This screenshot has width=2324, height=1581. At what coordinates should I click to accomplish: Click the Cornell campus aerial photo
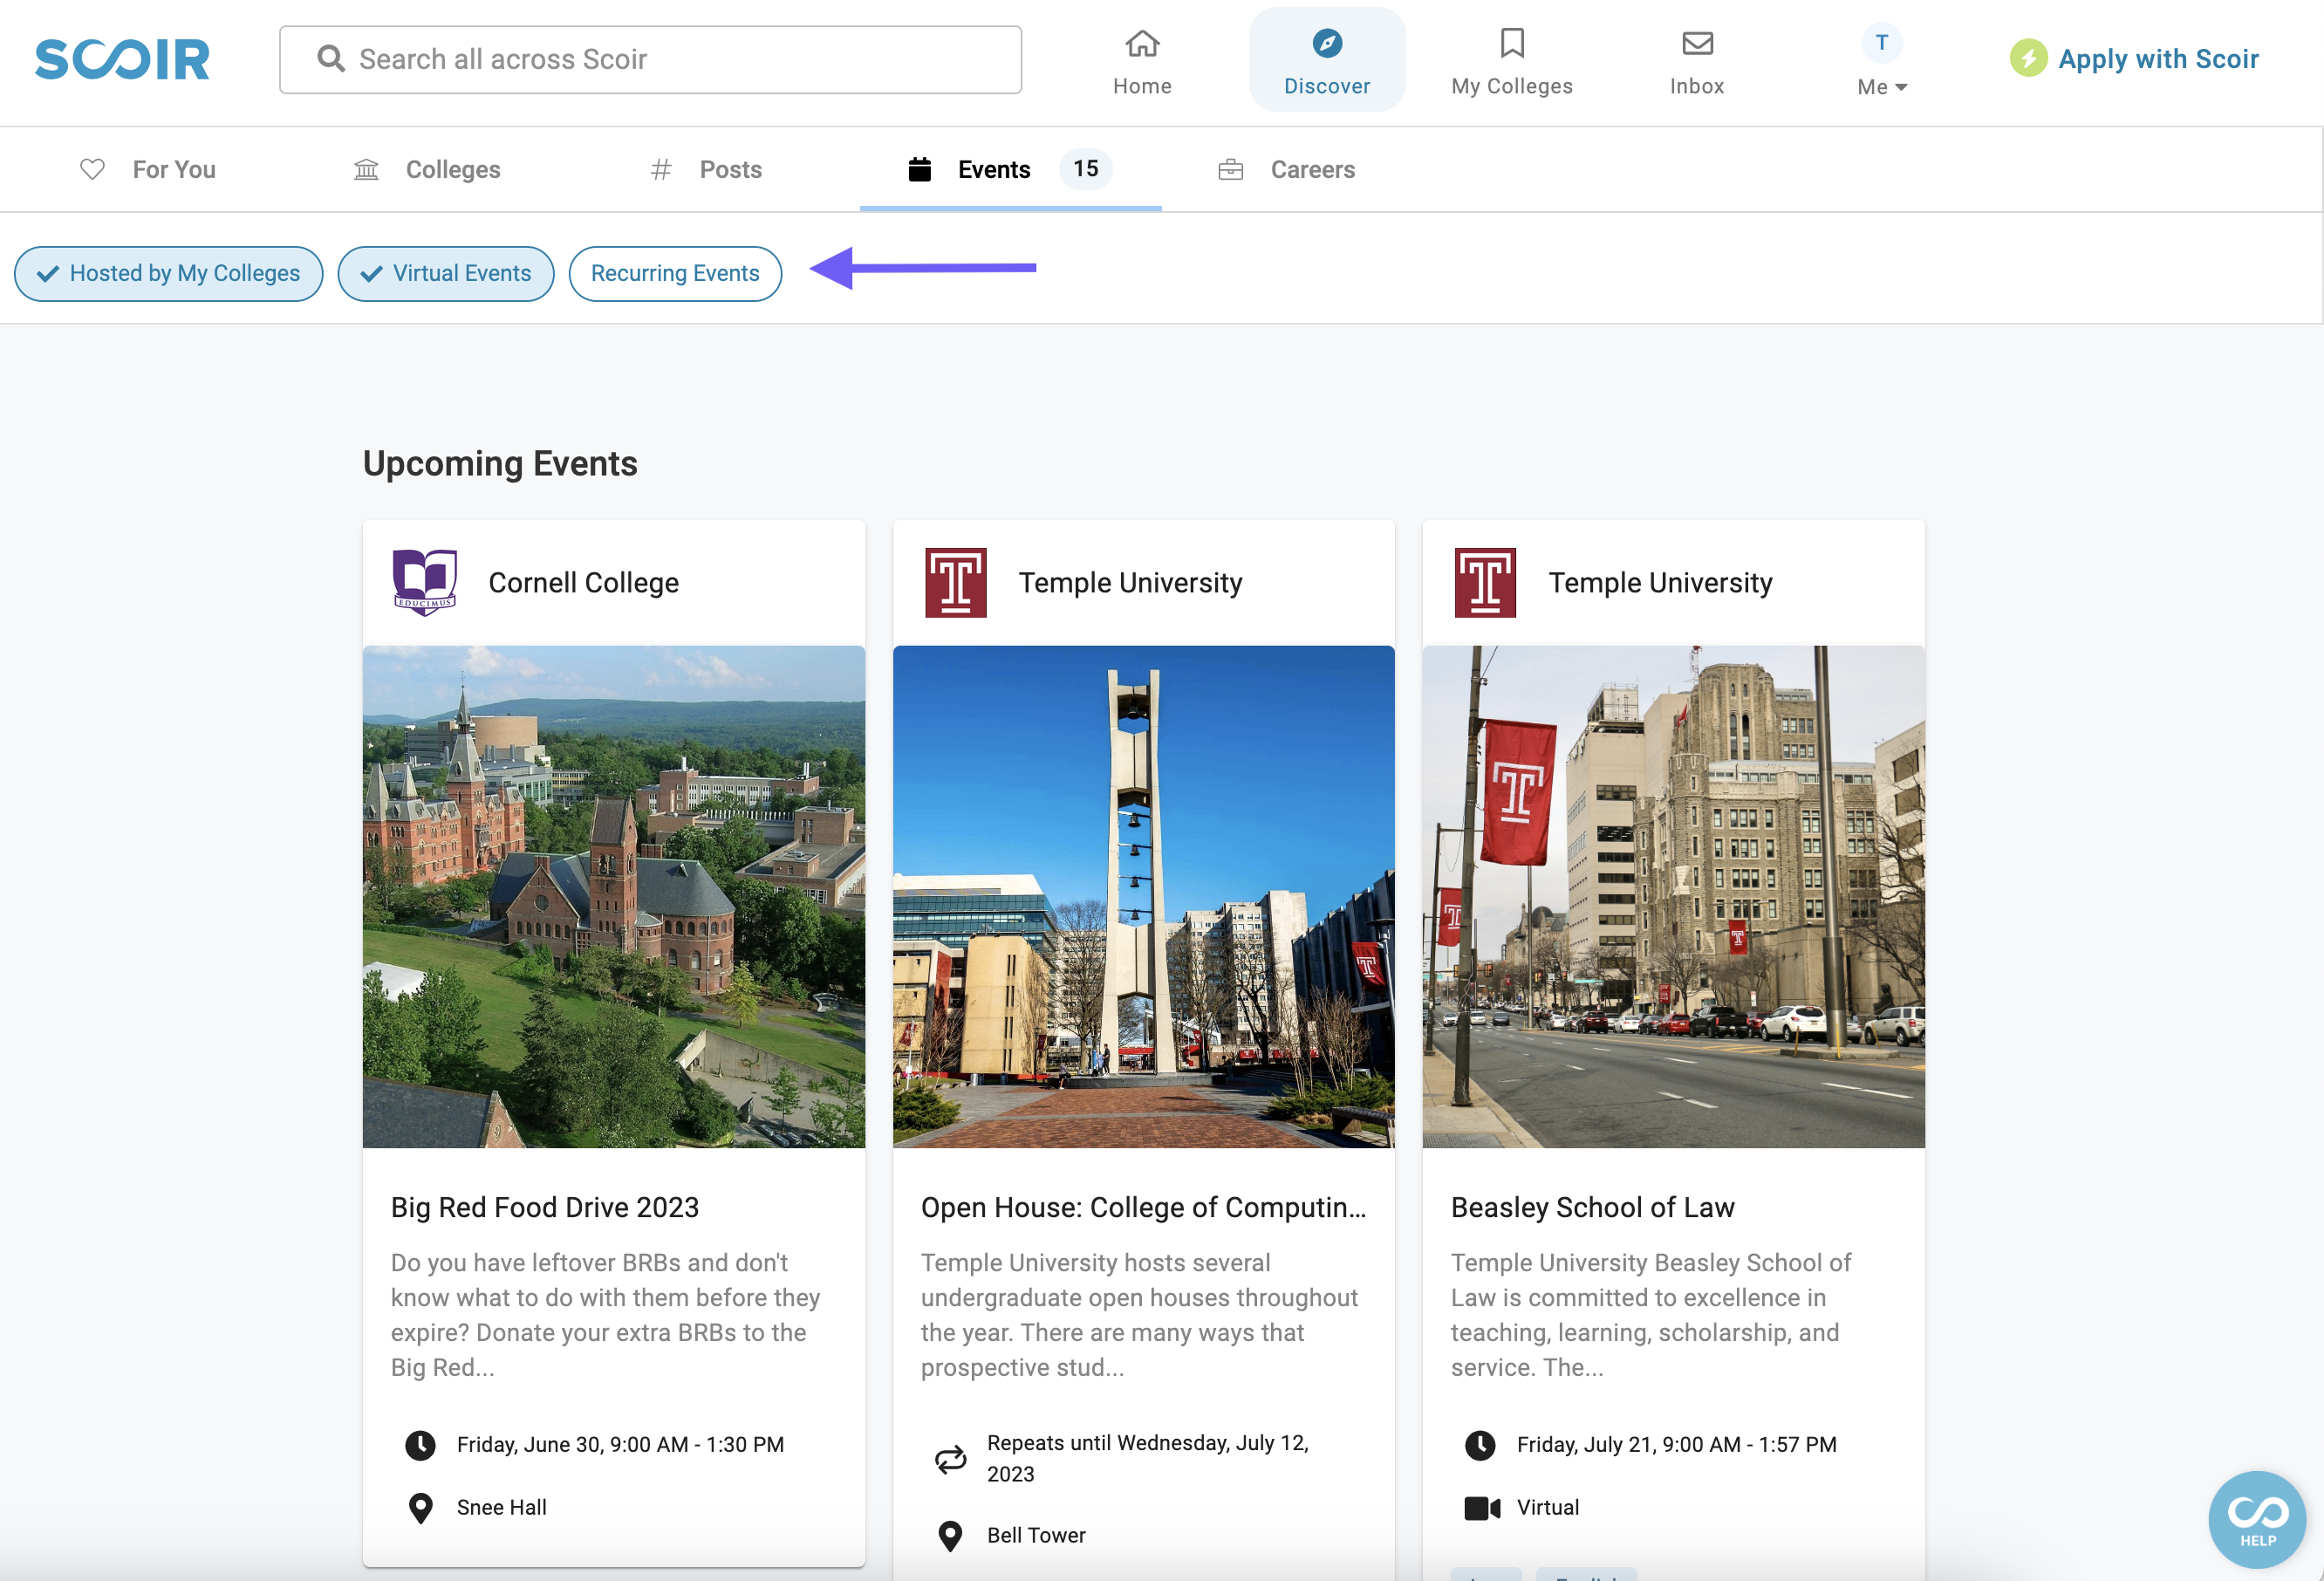pyautogui.click(x=613, y=896)
